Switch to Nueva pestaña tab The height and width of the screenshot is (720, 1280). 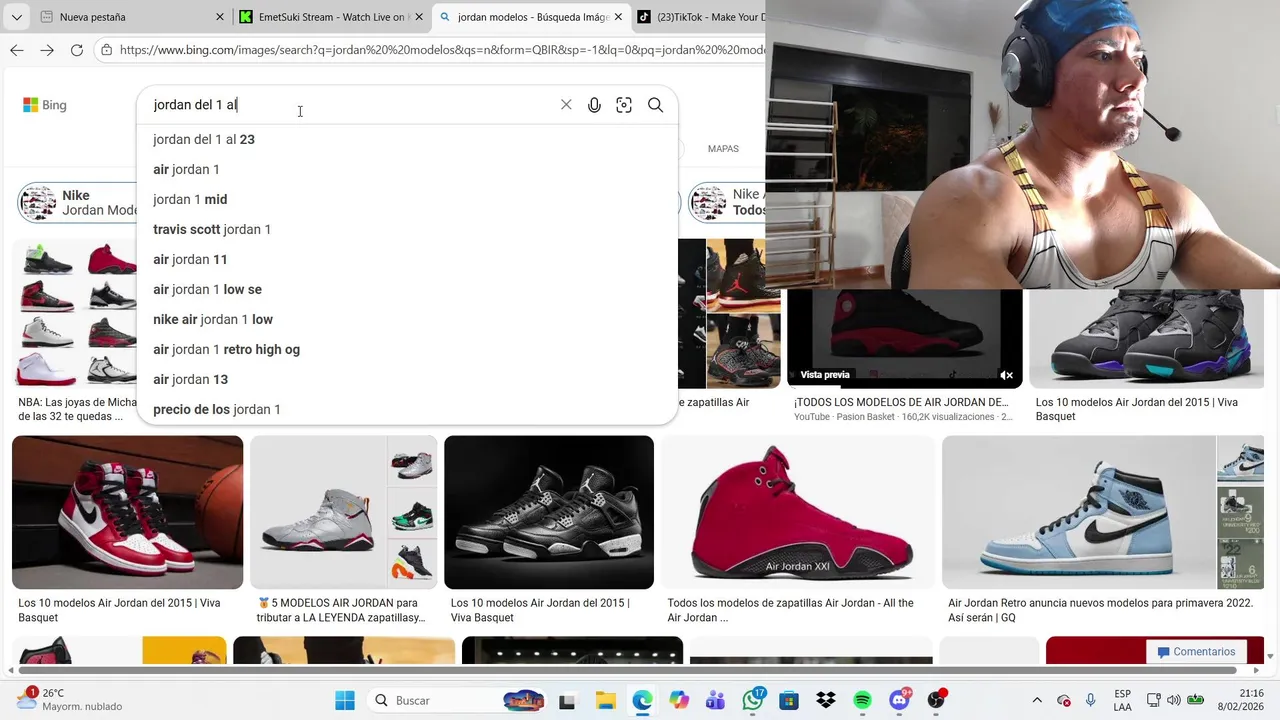(x=130, y=17)
